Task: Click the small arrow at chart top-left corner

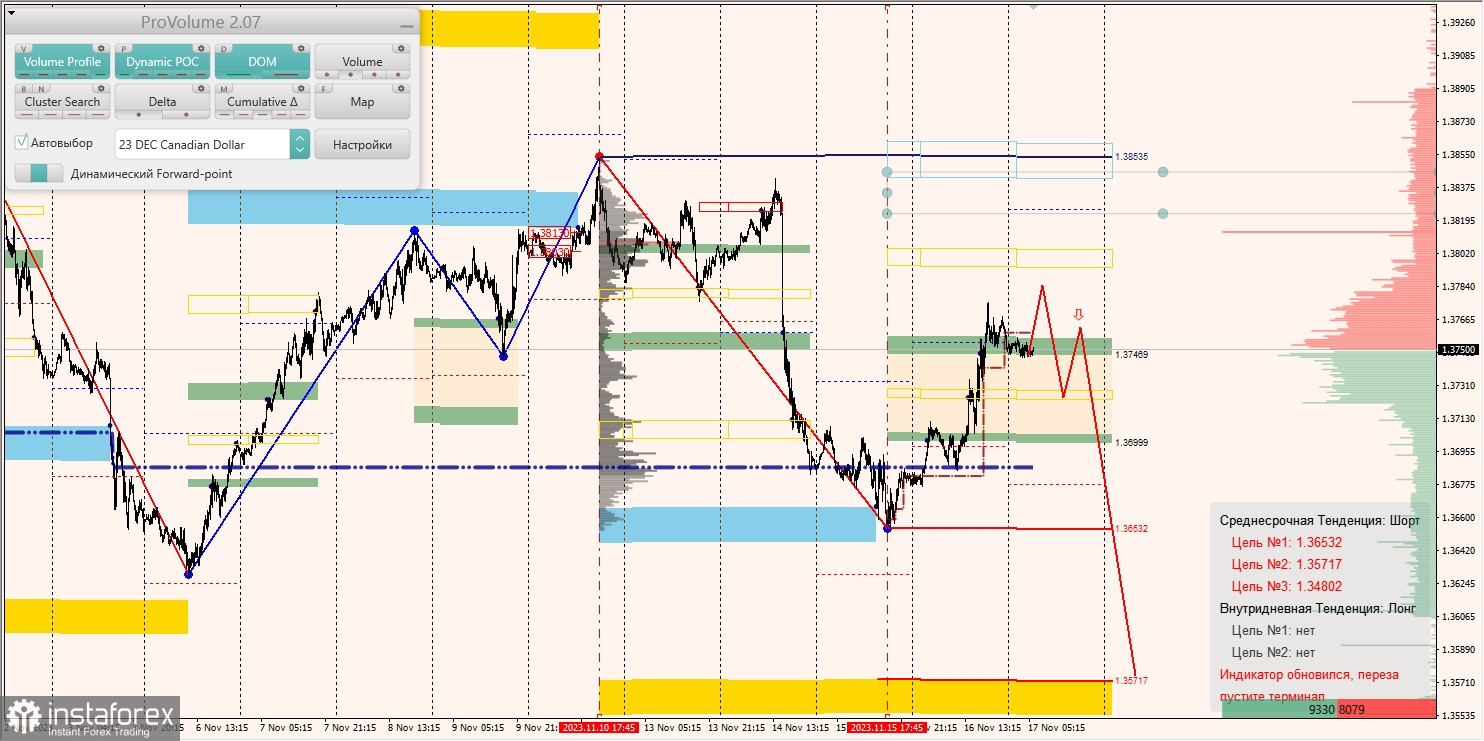Action: (11, 13)
